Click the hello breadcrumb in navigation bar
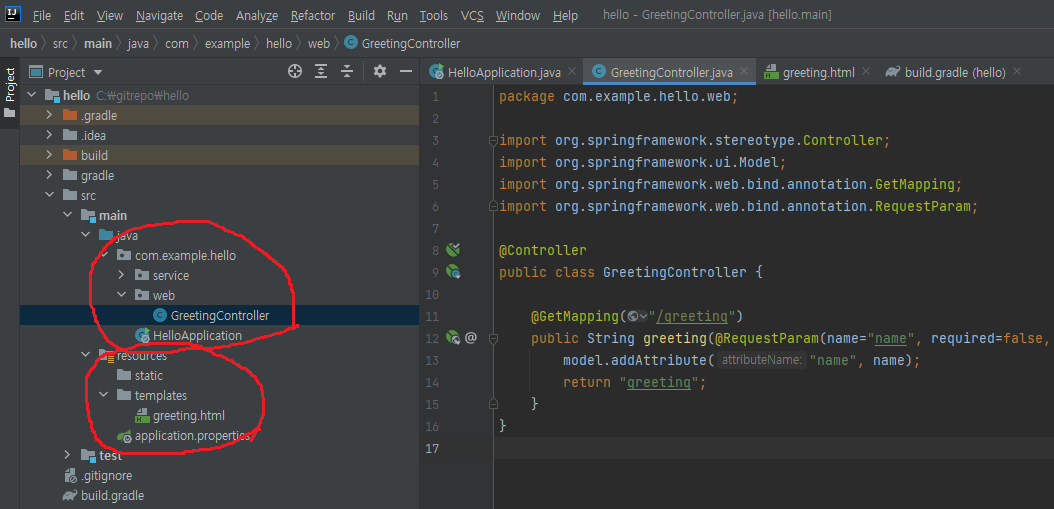The width and height of the screenshot is (1054, 509). (24, 44)
